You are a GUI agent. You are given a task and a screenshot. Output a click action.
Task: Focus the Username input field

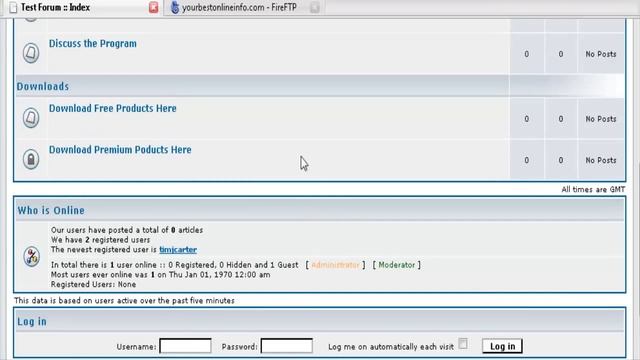click(185, 346)
